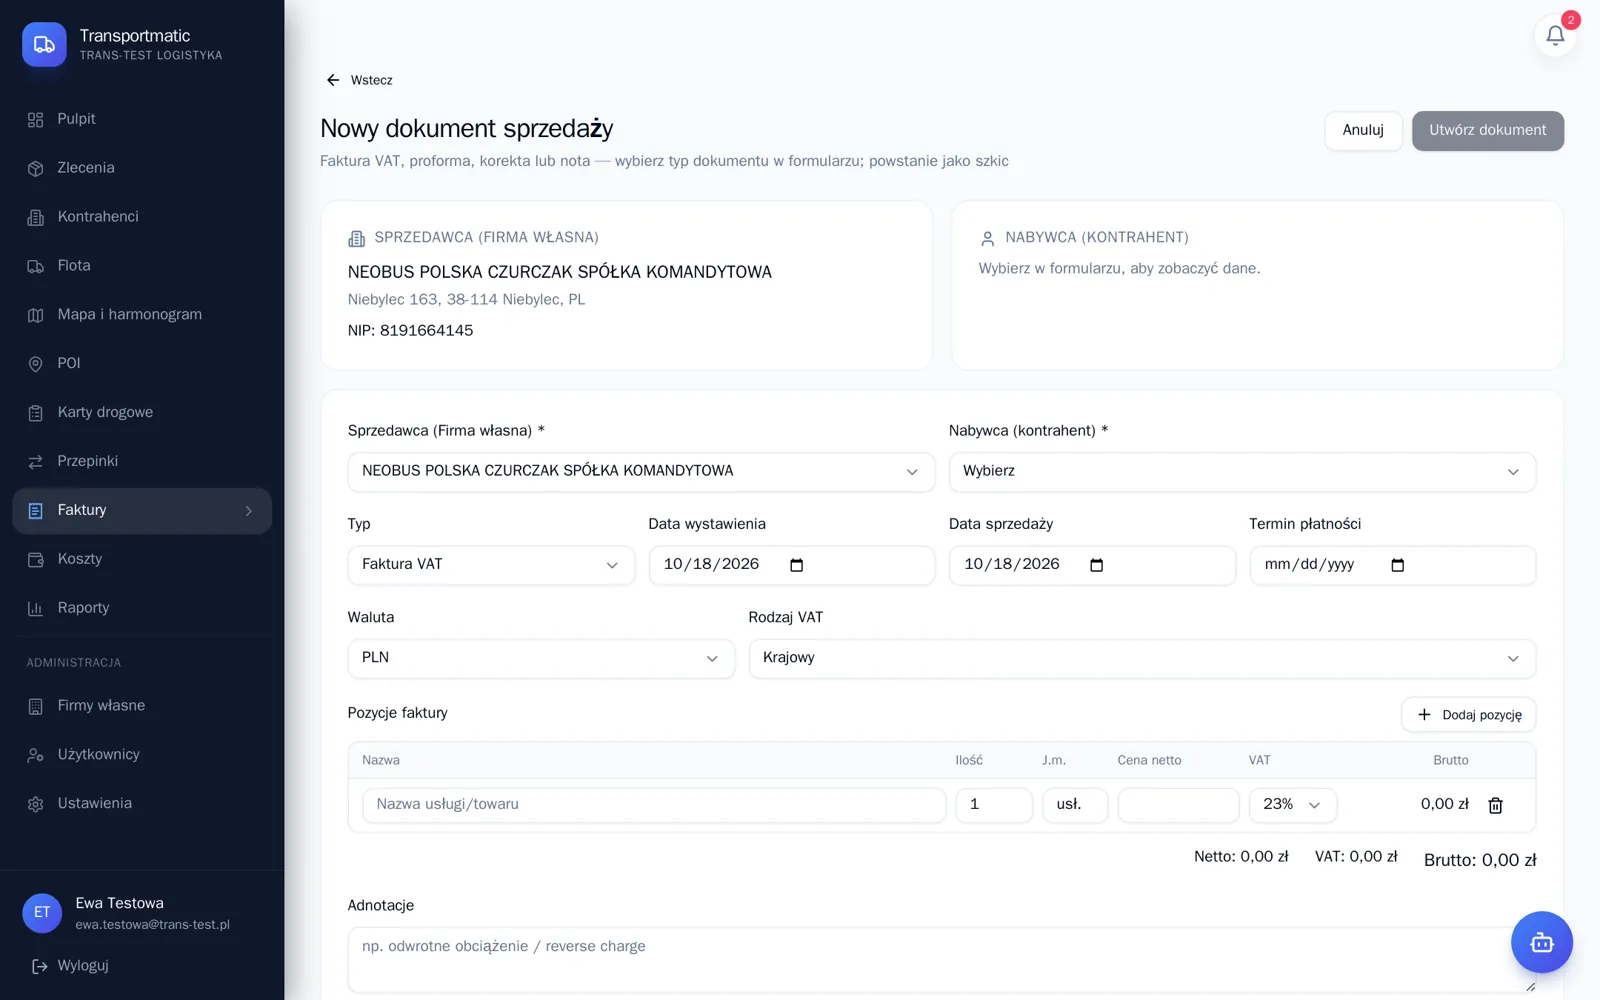Click the Flota truck icon
Viewport: 1600px width, 1000px height.
36,266
